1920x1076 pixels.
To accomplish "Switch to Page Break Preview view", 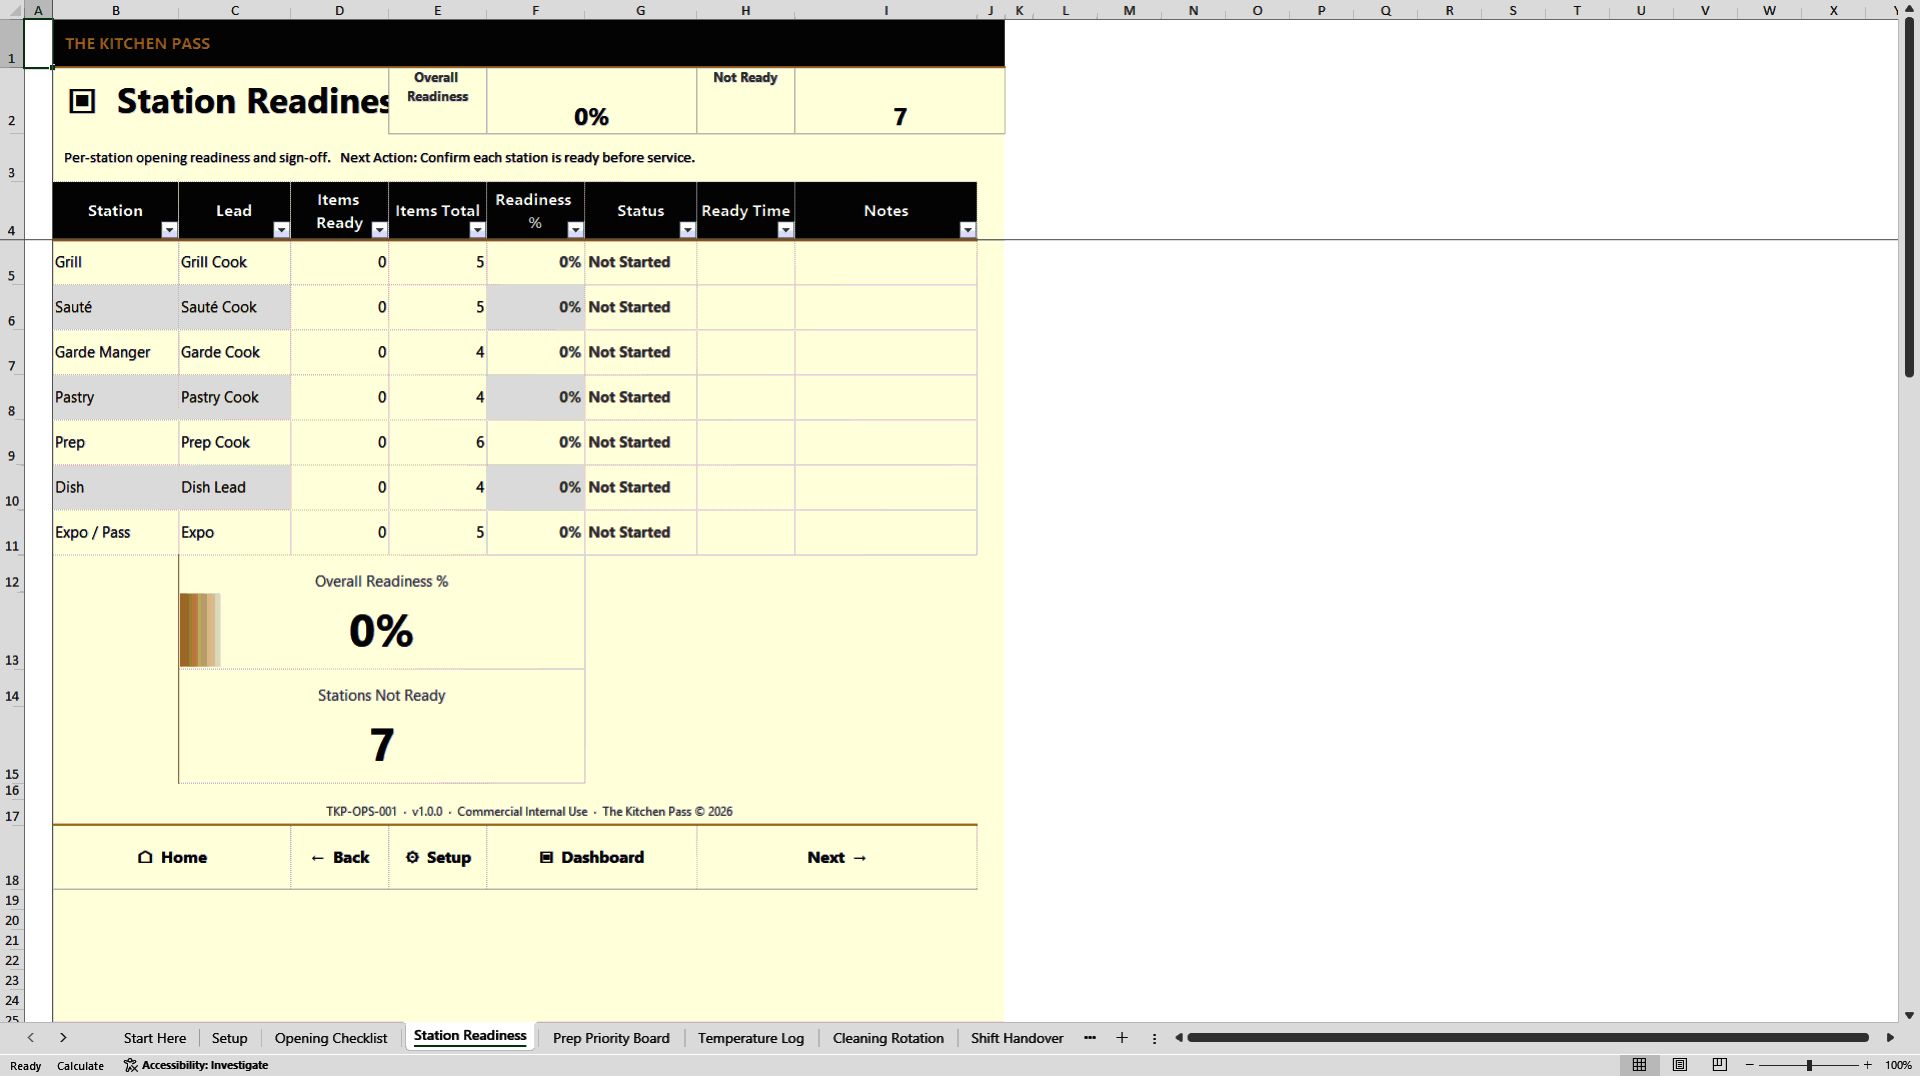I will [1720, 1065].
